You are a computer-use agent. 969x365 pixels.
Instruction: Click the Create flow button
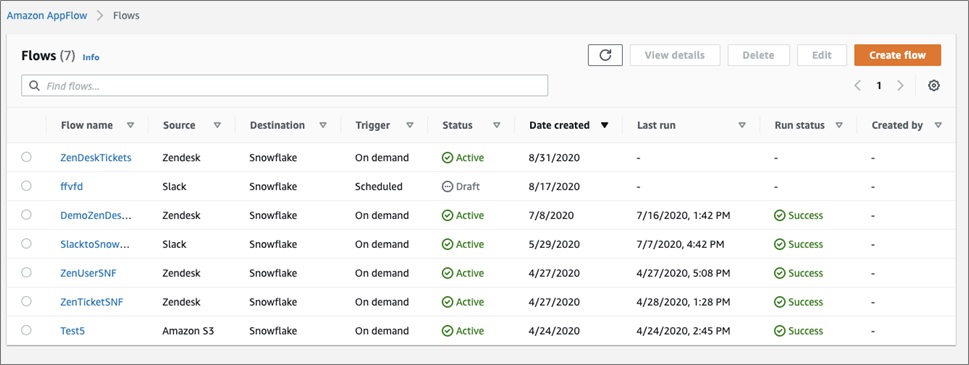897,55
